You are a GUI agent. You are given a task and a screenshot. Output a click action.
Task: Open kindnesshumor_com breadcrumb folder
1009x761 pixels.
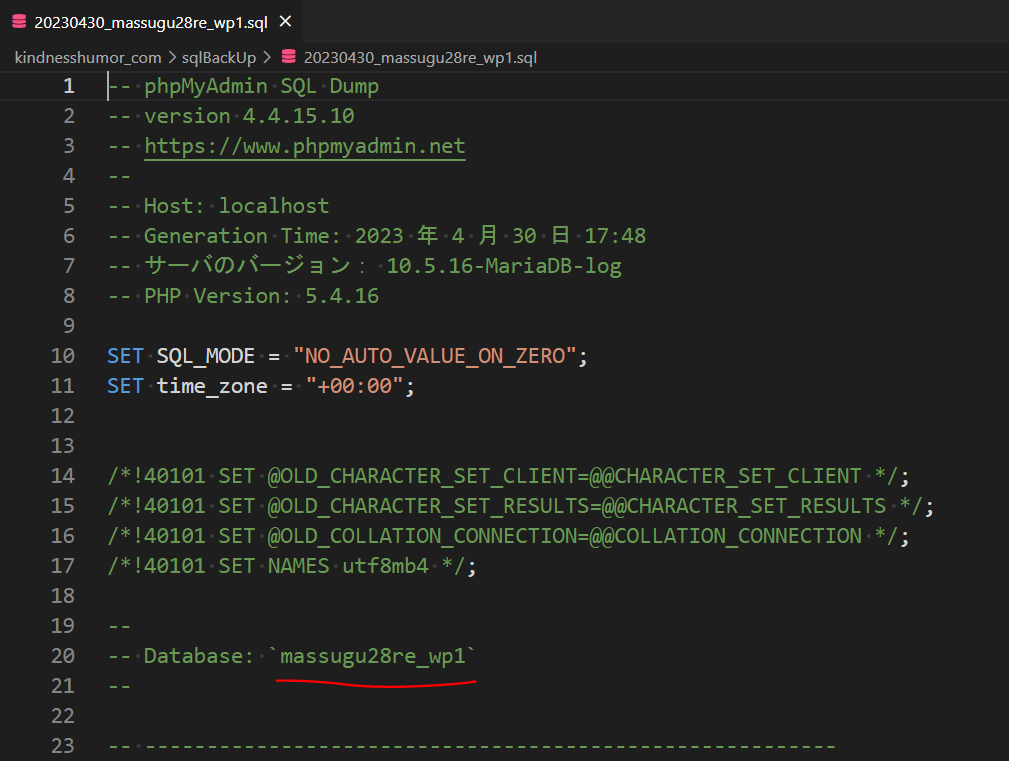[x=88, y=58]
